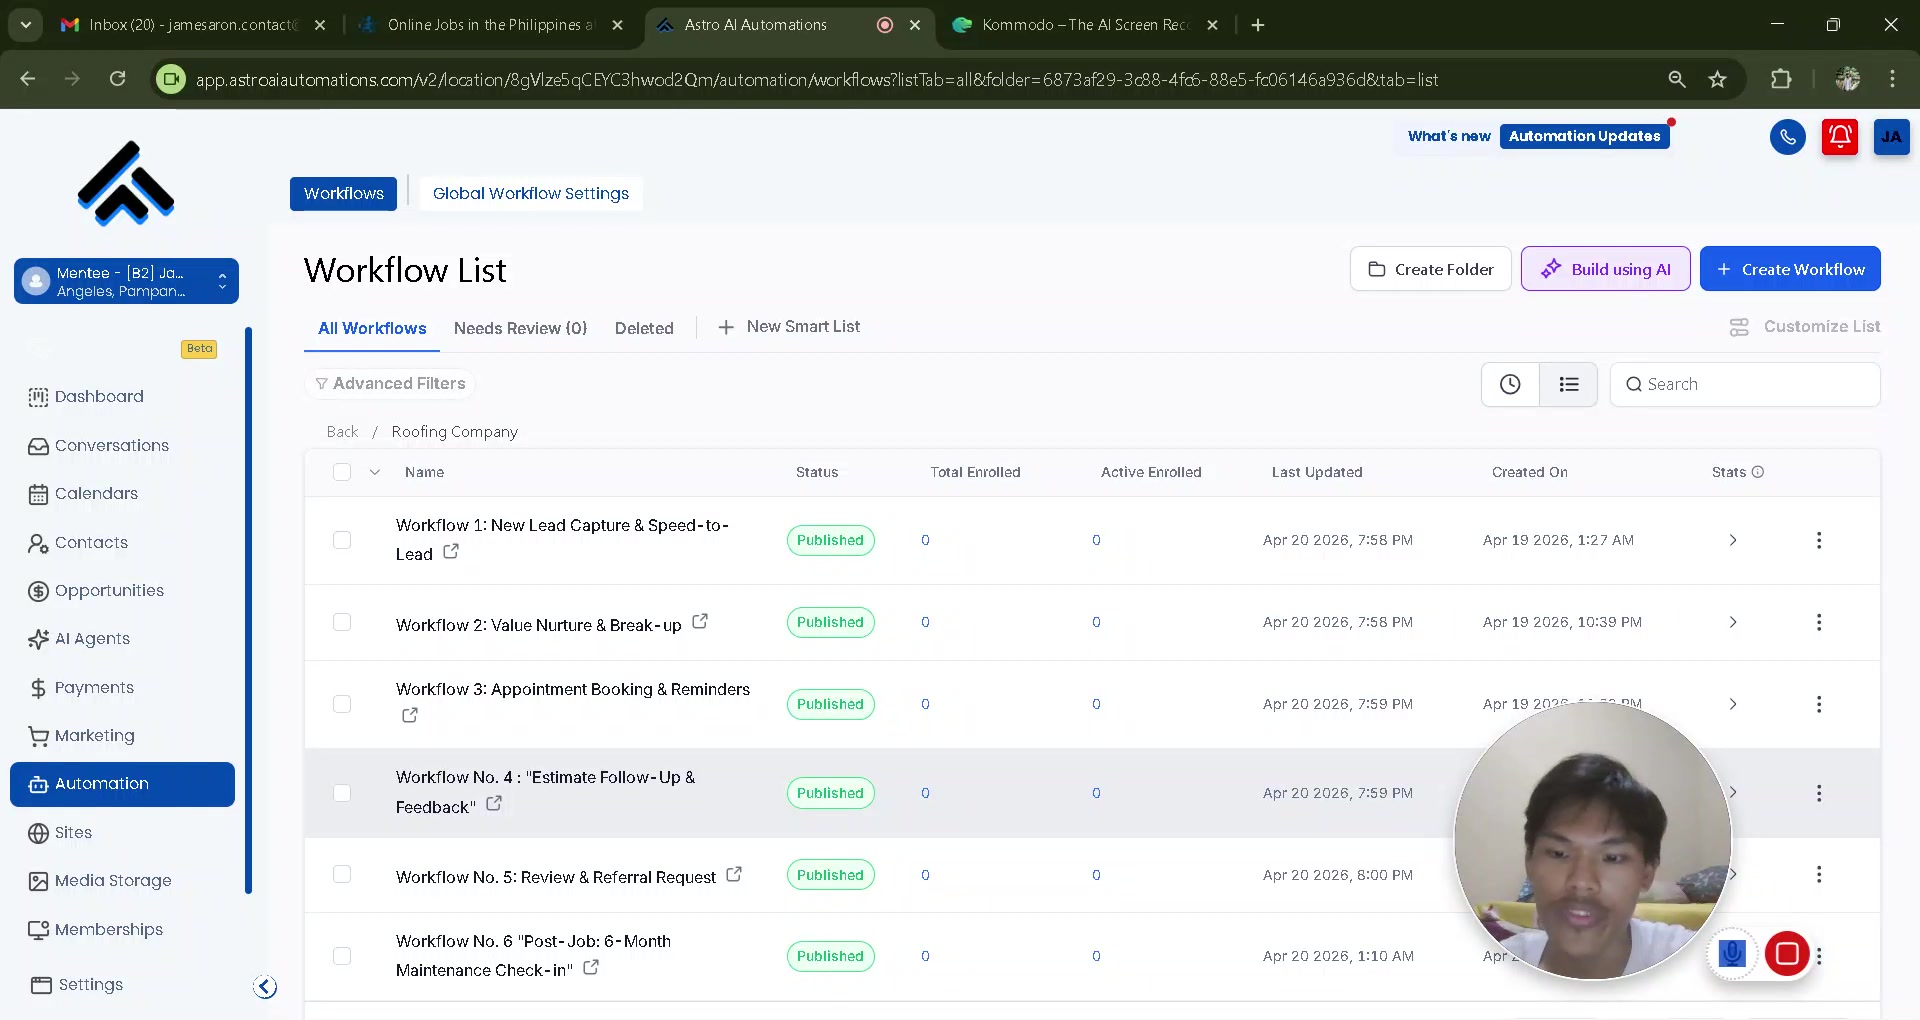Click the microphone icon on recorder
Viewport: 1920px width, 1020px height.
click(1732, 953)
